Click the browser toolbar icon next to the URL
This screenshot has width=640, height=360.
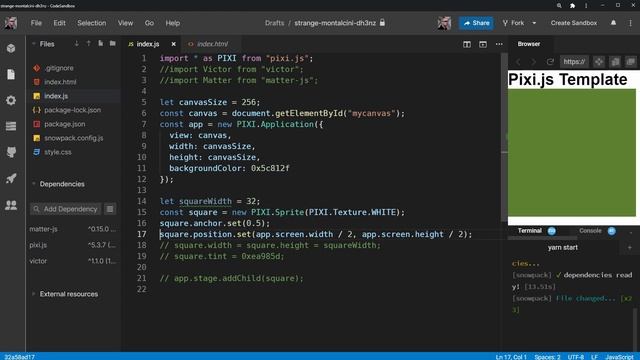tap(599, 62)
